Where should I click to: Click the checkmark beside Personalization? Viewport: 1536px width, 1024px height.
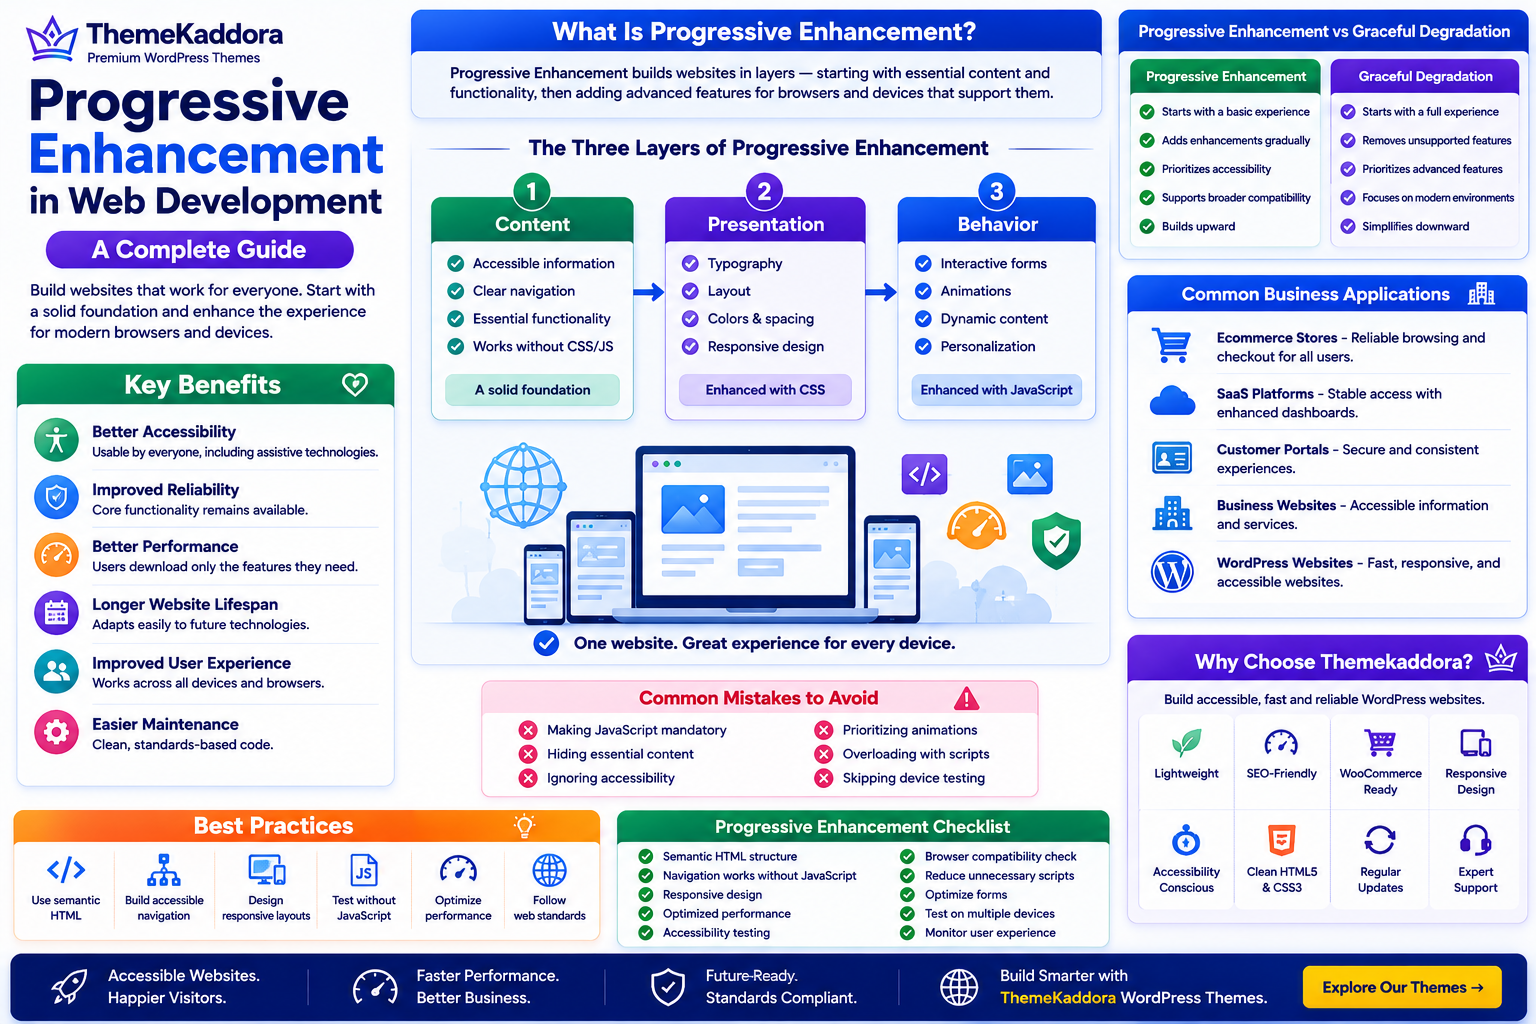(x=923, y=347)
